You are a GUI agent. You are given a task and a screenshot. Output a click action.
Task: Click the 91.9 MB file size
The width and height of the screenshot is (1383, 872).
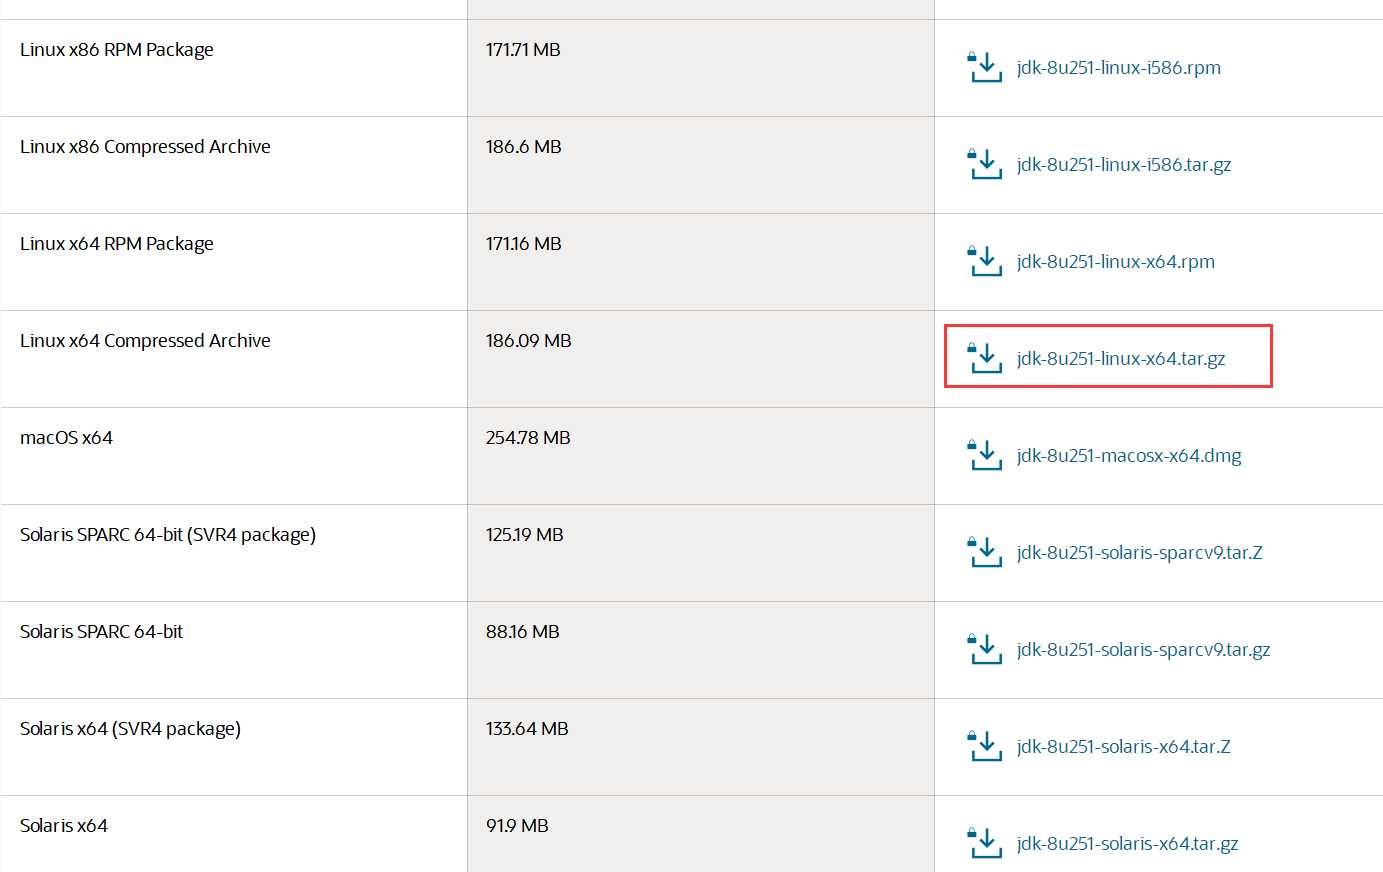pyautogui.click(x=517, y=826)
